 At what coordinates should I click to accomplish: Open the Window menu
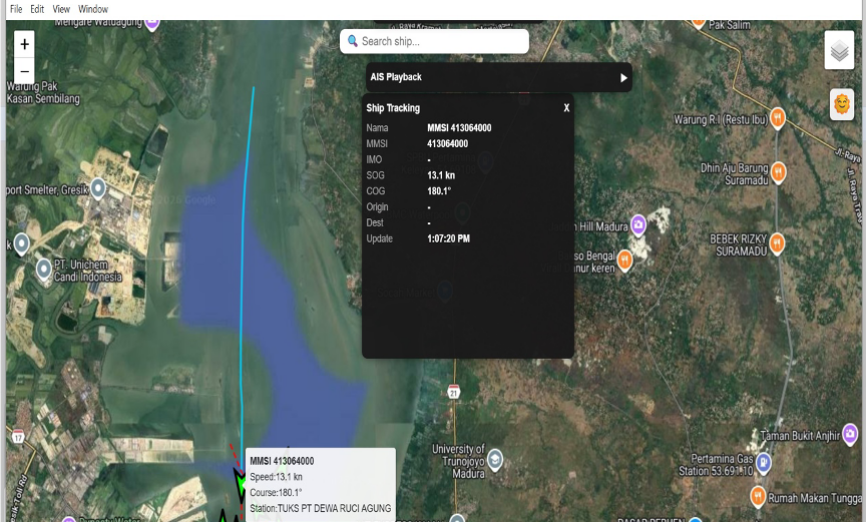pos(93,9)
